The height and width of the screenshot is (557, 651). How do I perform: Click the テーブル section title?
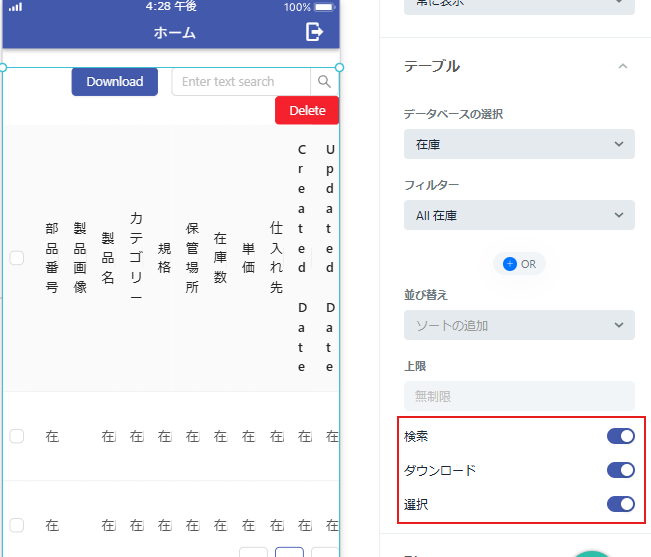(432, 66)
